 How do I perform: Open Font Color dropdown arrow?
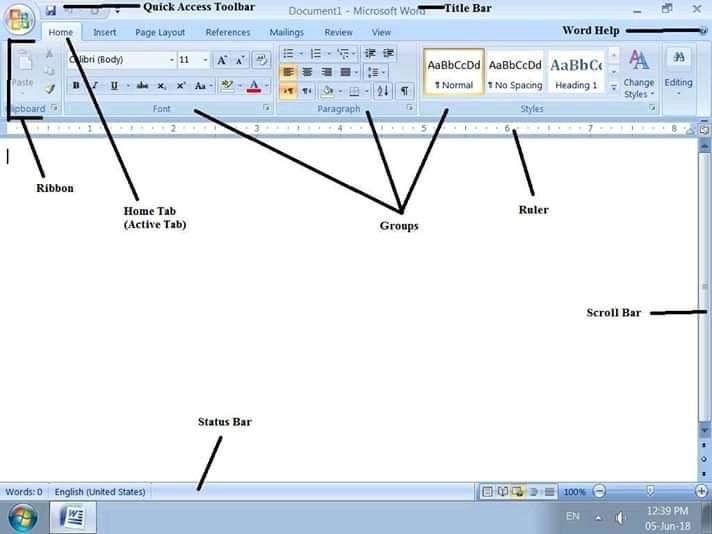click(267, 86)
